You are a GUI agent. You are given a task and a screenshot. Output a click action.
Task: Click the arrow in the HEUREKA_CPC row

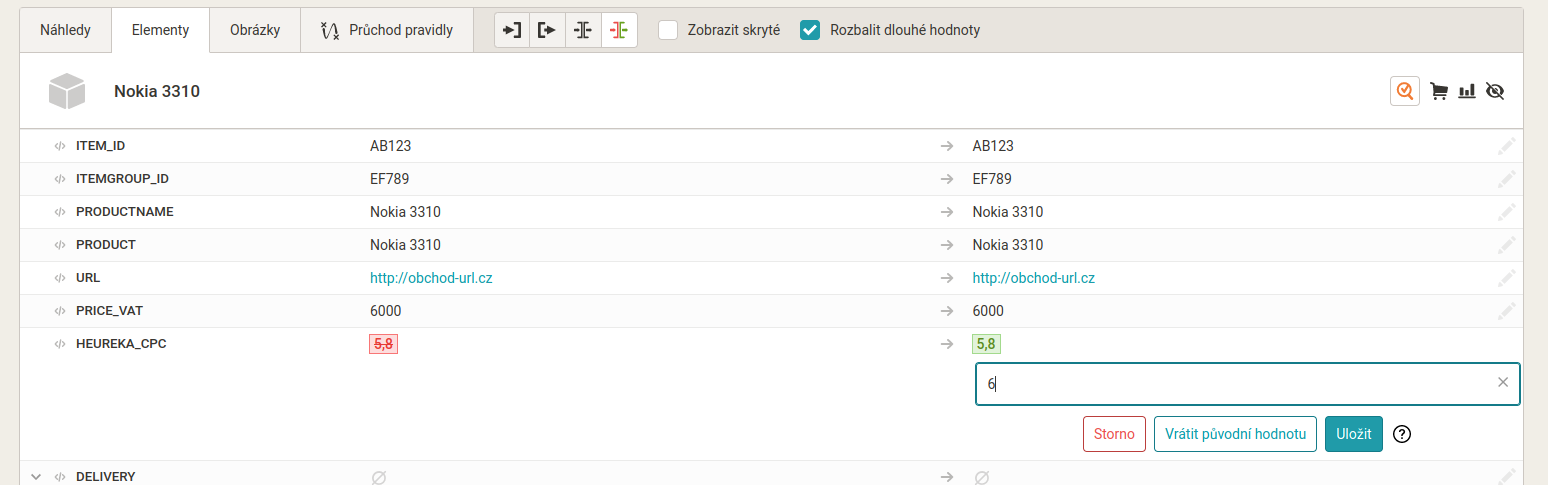[946, 344]
